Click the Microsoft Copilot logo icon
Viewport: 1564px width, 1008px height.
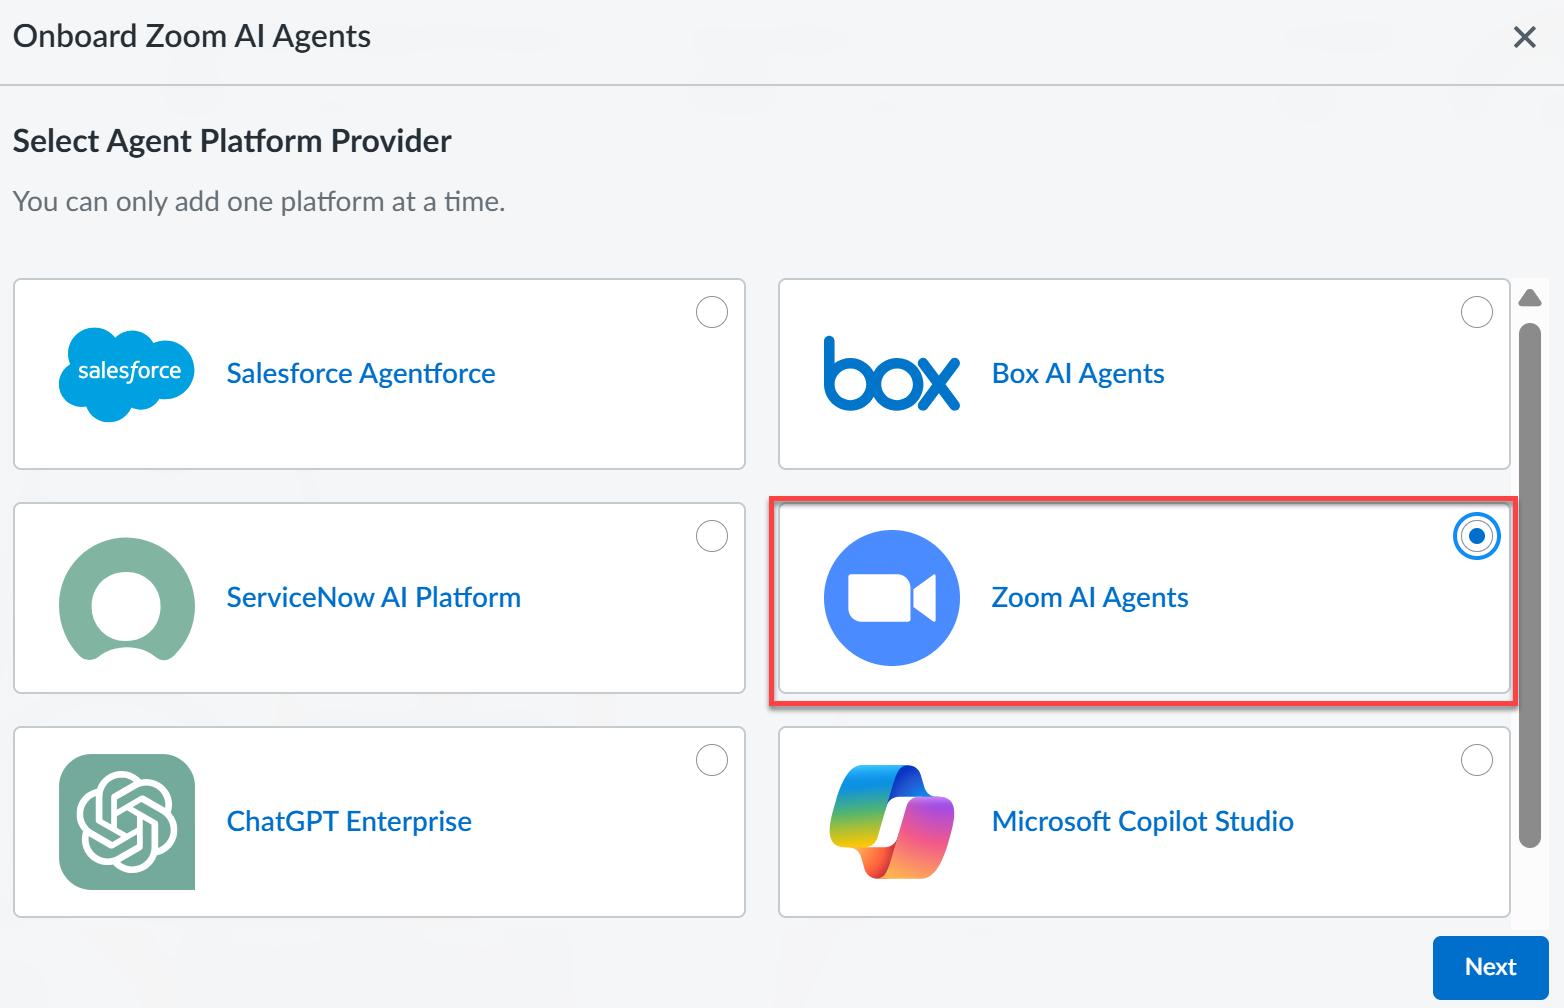pyautogui.click(x=891, y=822)
